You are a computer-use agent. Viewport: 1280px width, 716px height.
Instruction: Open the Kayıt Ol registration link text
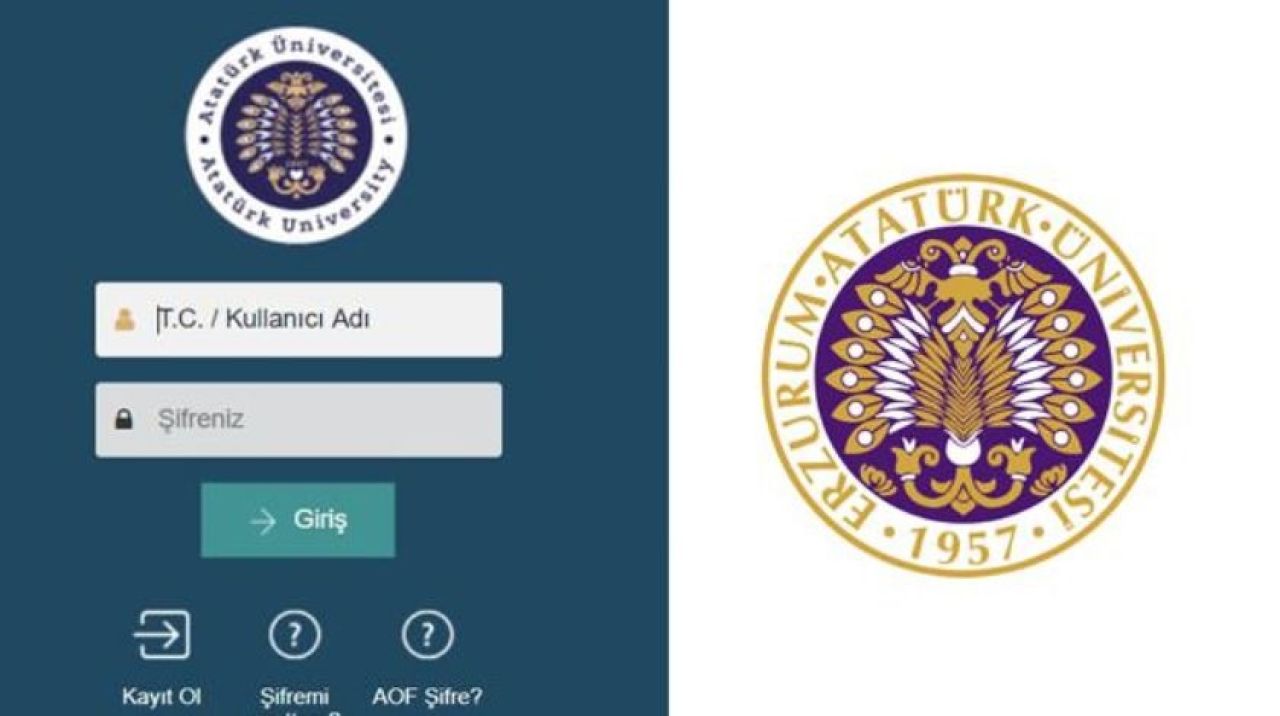click(x=162, y=697)
